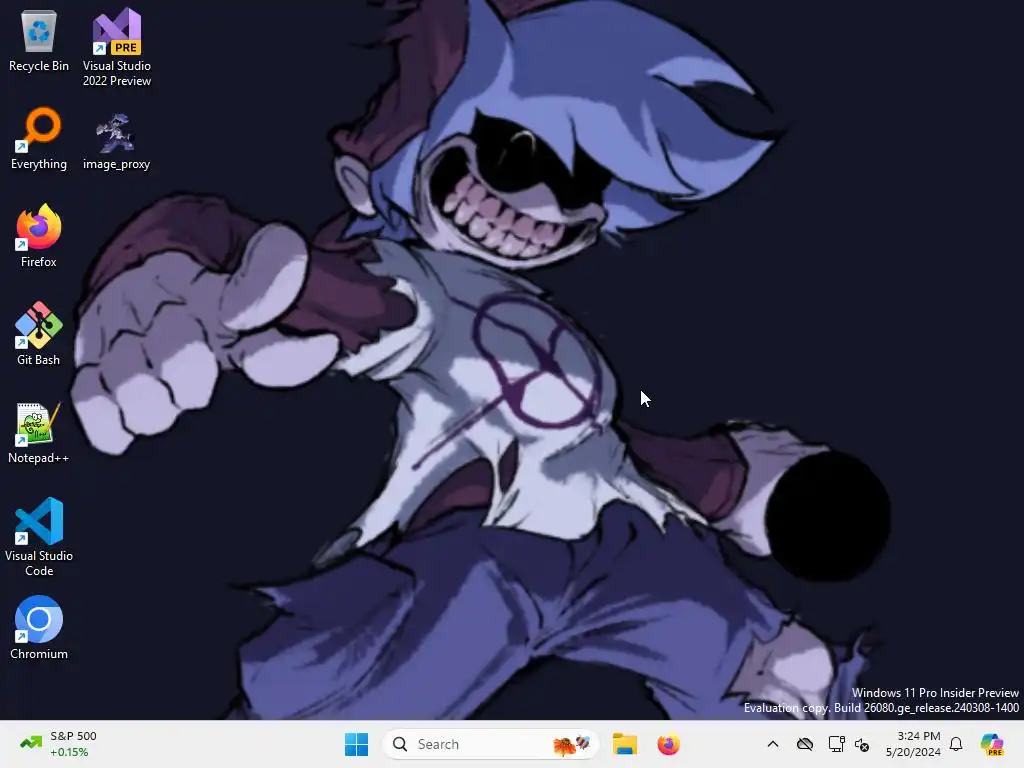The height and width of the screenshot is (768, 1024).
Task: Open the notification bell
Action: click(x=956, y=744)
